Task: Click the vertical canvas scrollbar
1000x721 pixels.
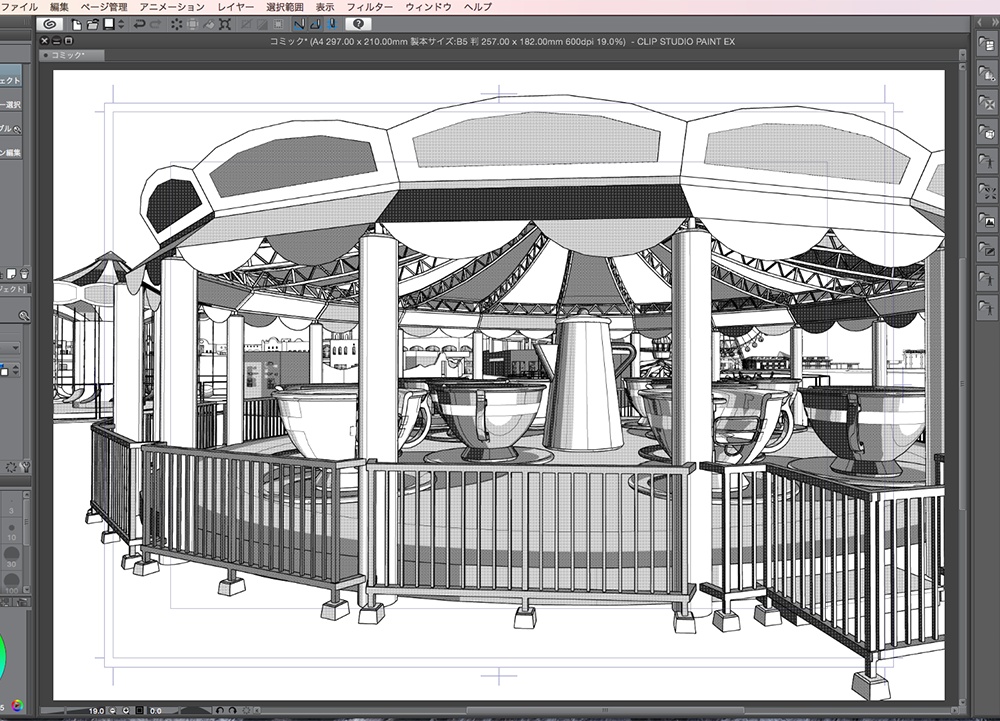Action: [963, 382]
